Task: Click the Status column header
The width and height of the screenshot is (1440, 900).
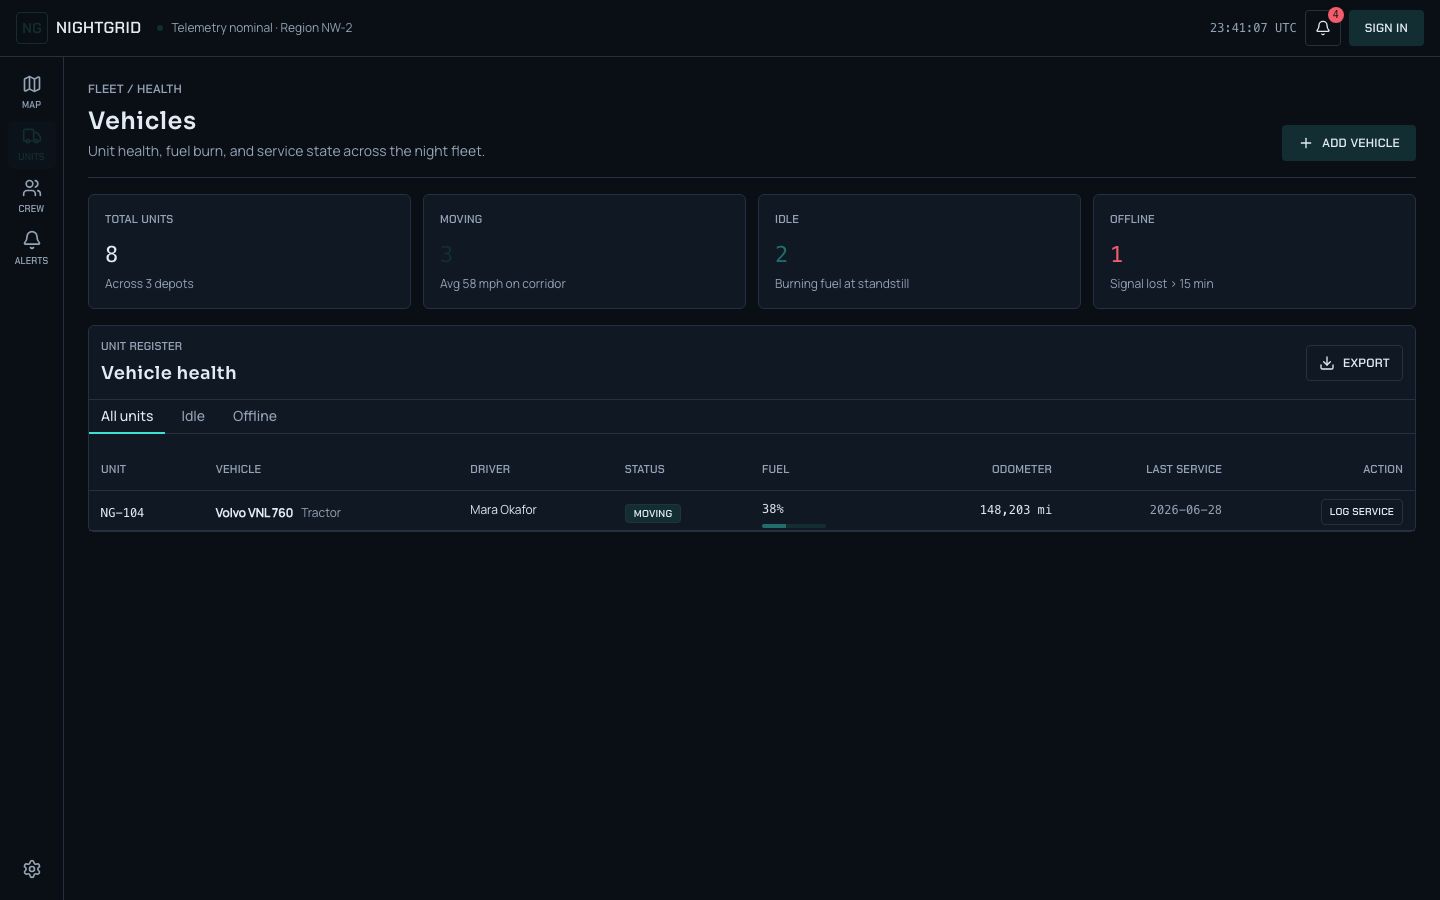Action: [645, 469]
